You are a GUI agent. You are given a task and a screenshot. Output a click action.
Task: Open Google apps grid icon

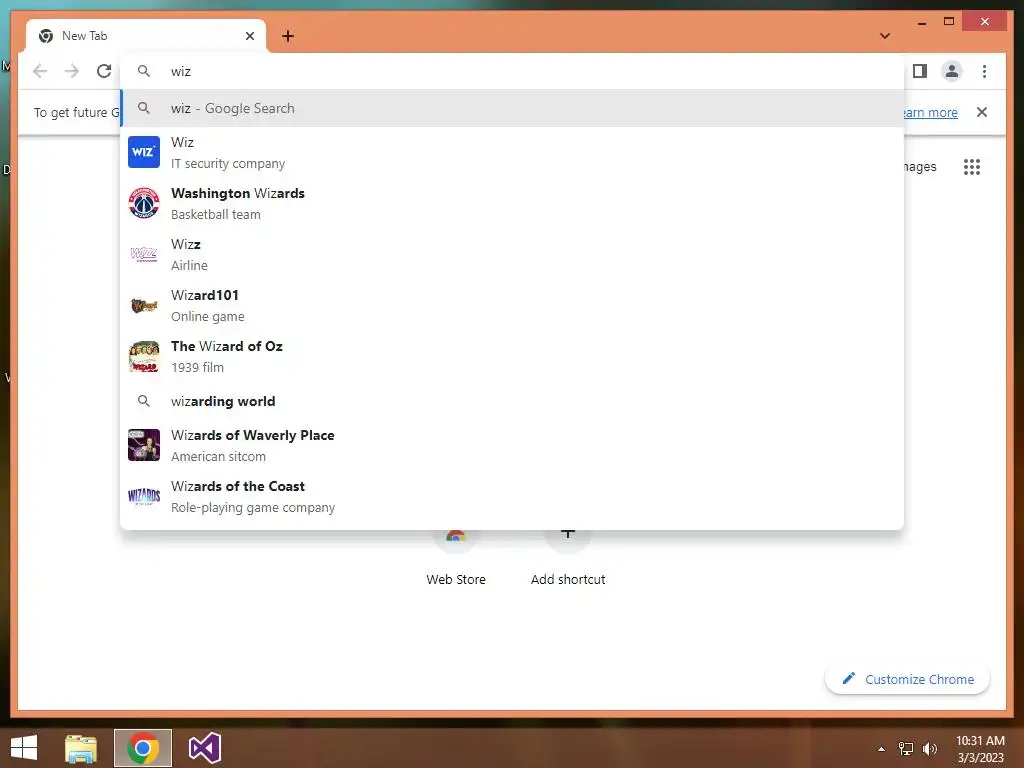[972, 167]
